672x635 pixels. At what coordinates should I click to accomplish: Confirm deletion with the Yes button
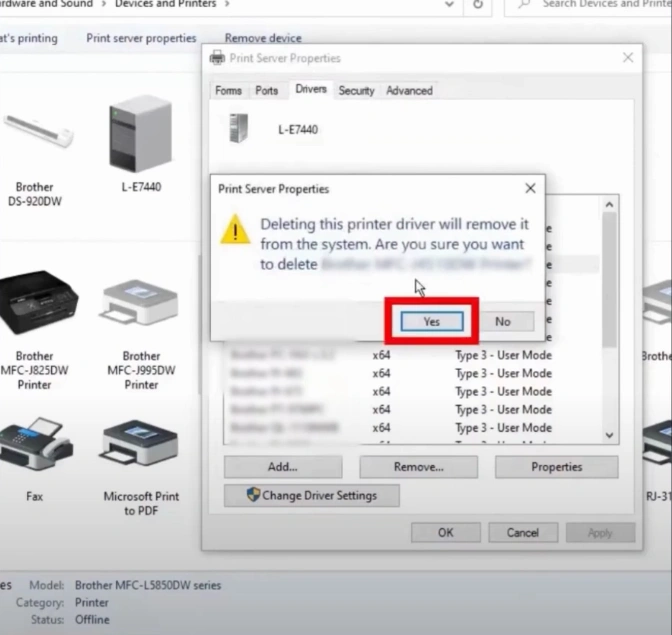431,321
